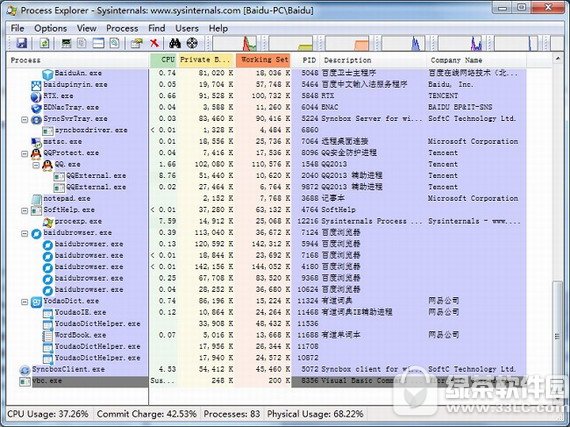Screen dimensions: 570x427
Task: Open the System Information toolbar icon
Action: [66, 43]
